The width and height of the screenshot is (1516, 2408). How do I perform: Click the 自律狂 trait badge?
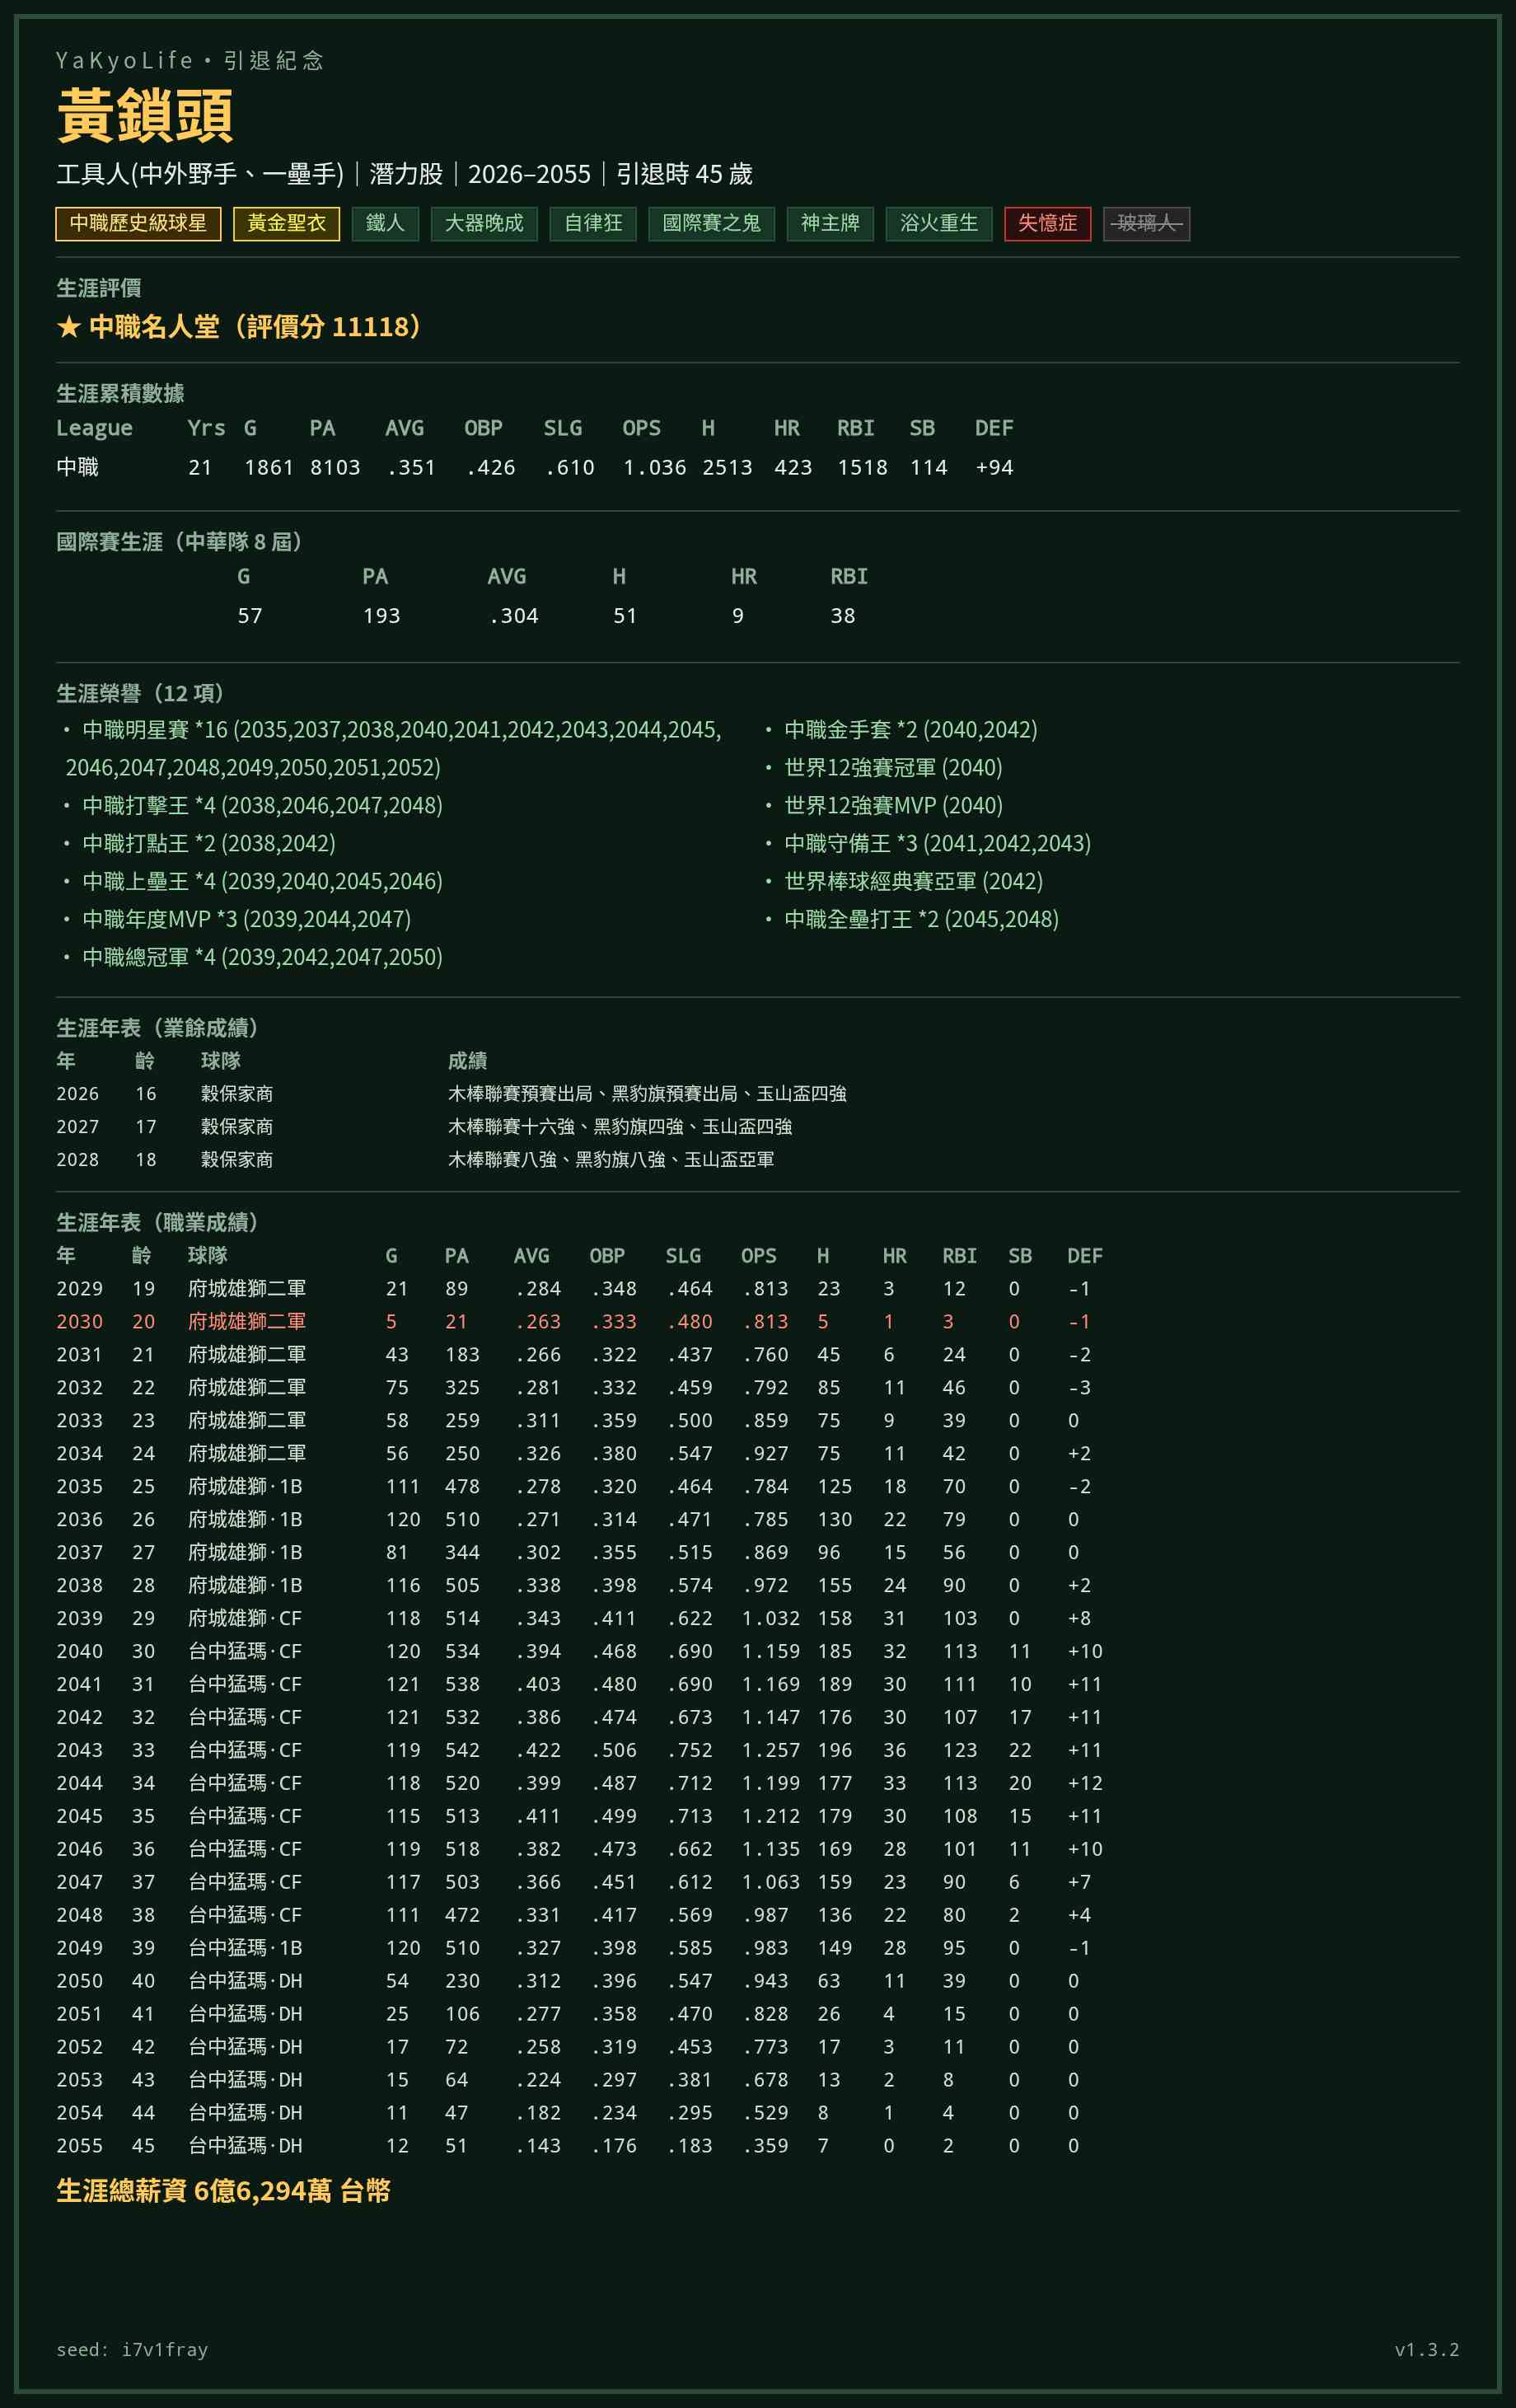(593, 224)
